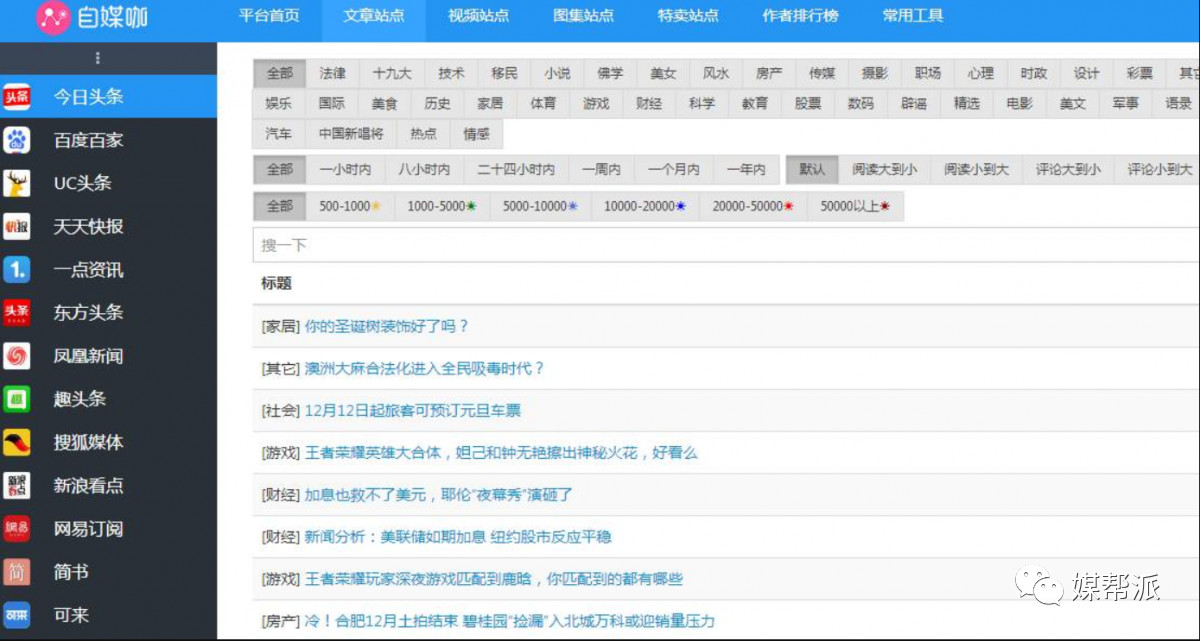Select the UC头条 deer icon
This screenshot has height=641, width=1200.
coord(17,183)
